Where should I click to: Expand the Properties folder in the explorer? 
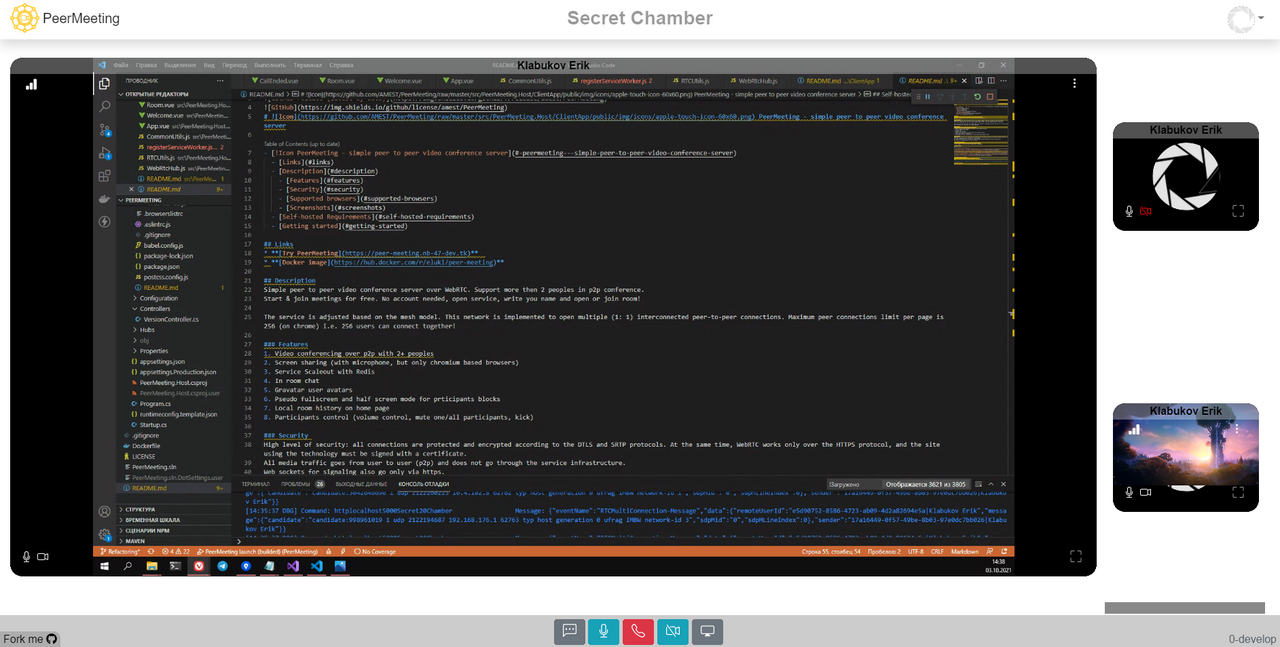tap(153, 351)
